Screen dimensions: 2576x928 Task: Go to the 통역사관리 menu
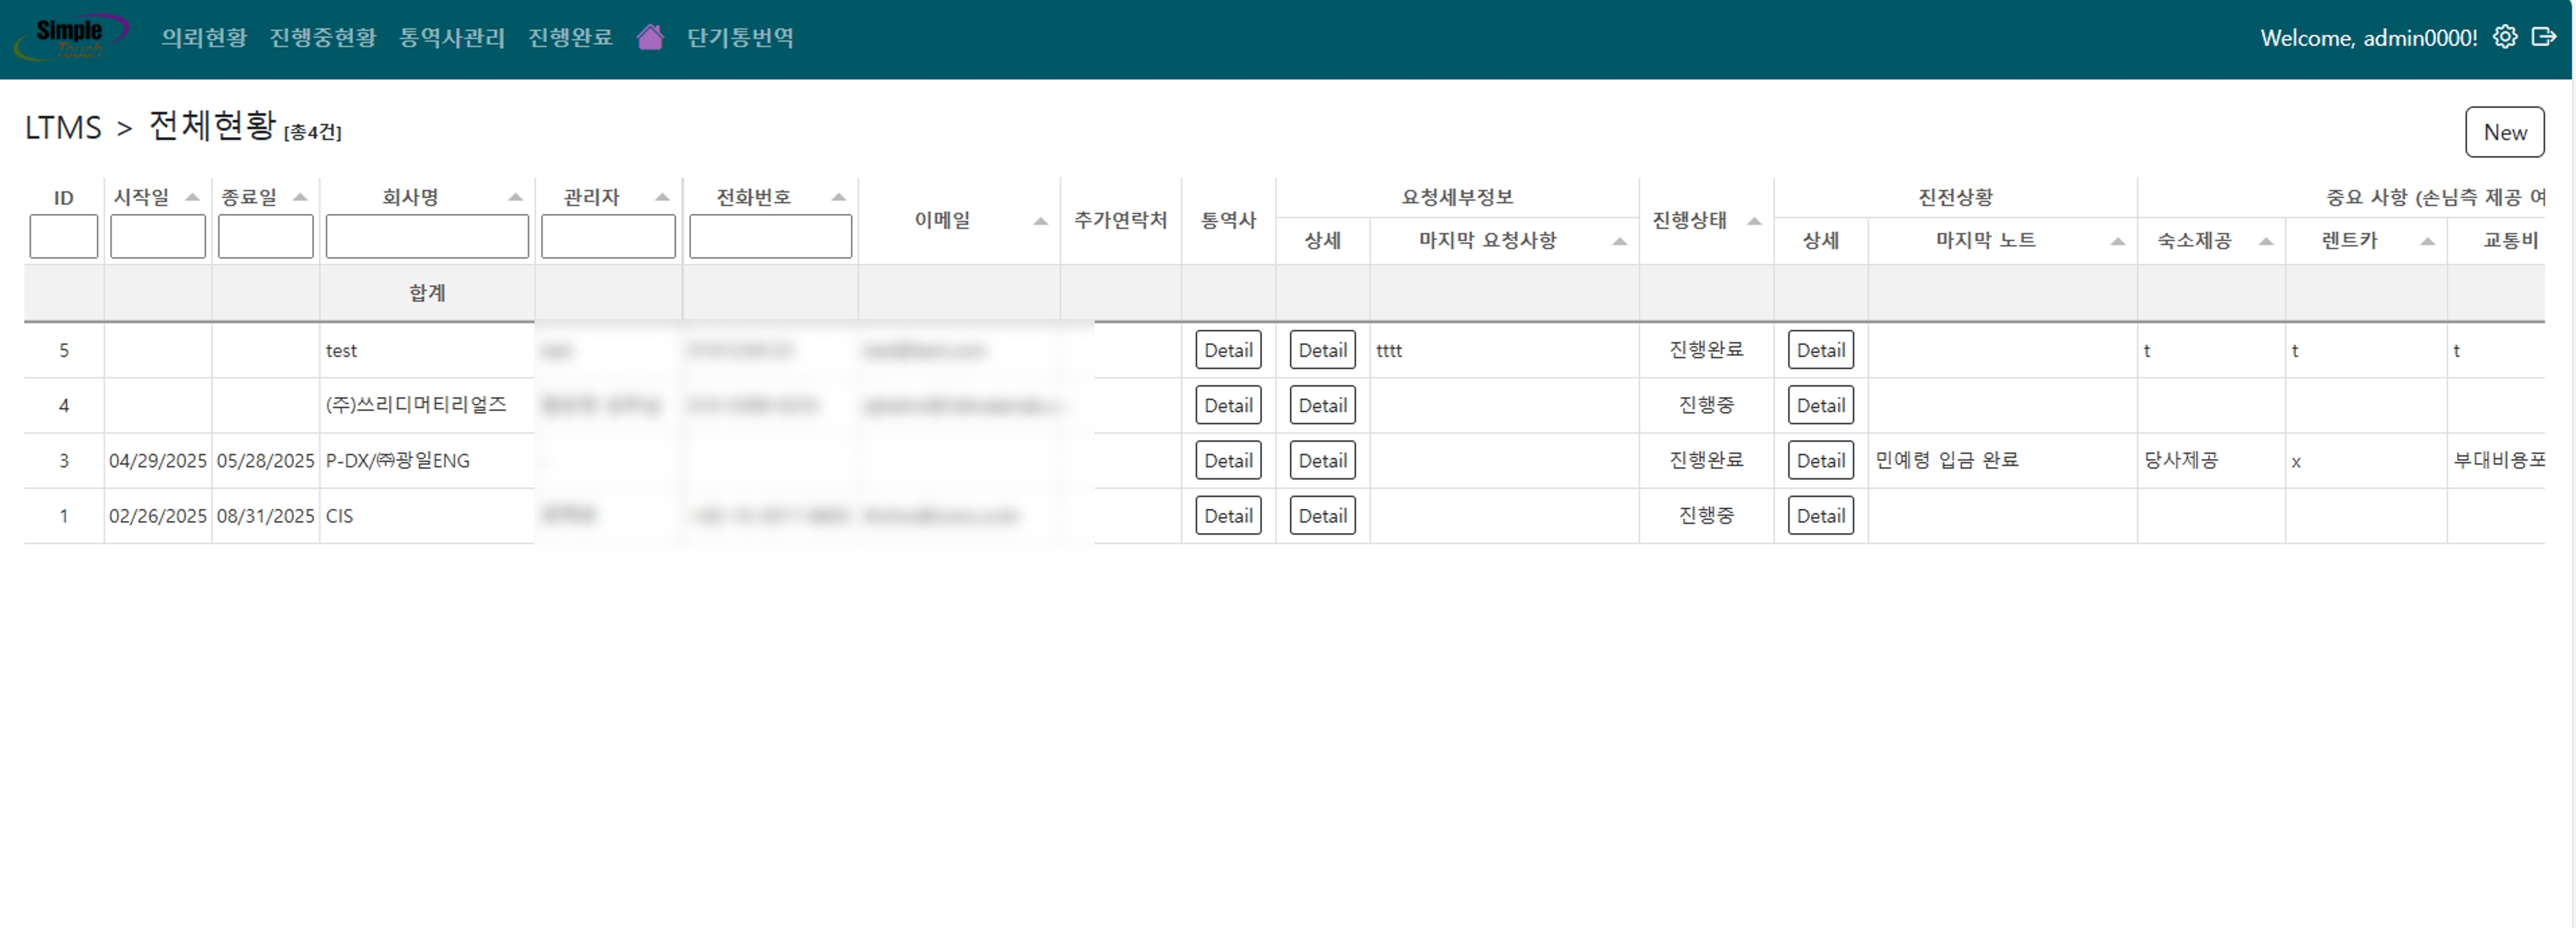pyautogui.click(x=452, y=38)
